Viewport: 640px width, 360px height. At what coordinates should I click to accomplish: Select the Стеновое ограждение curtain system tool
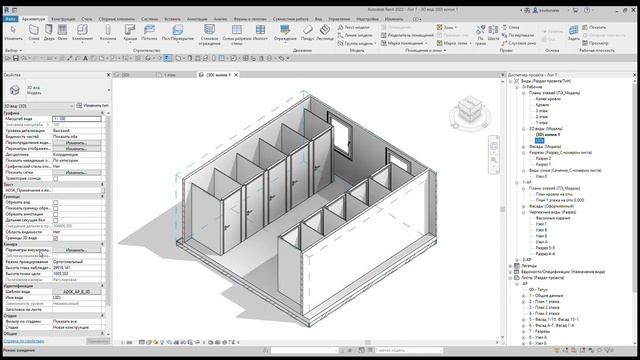click(209, 33)
